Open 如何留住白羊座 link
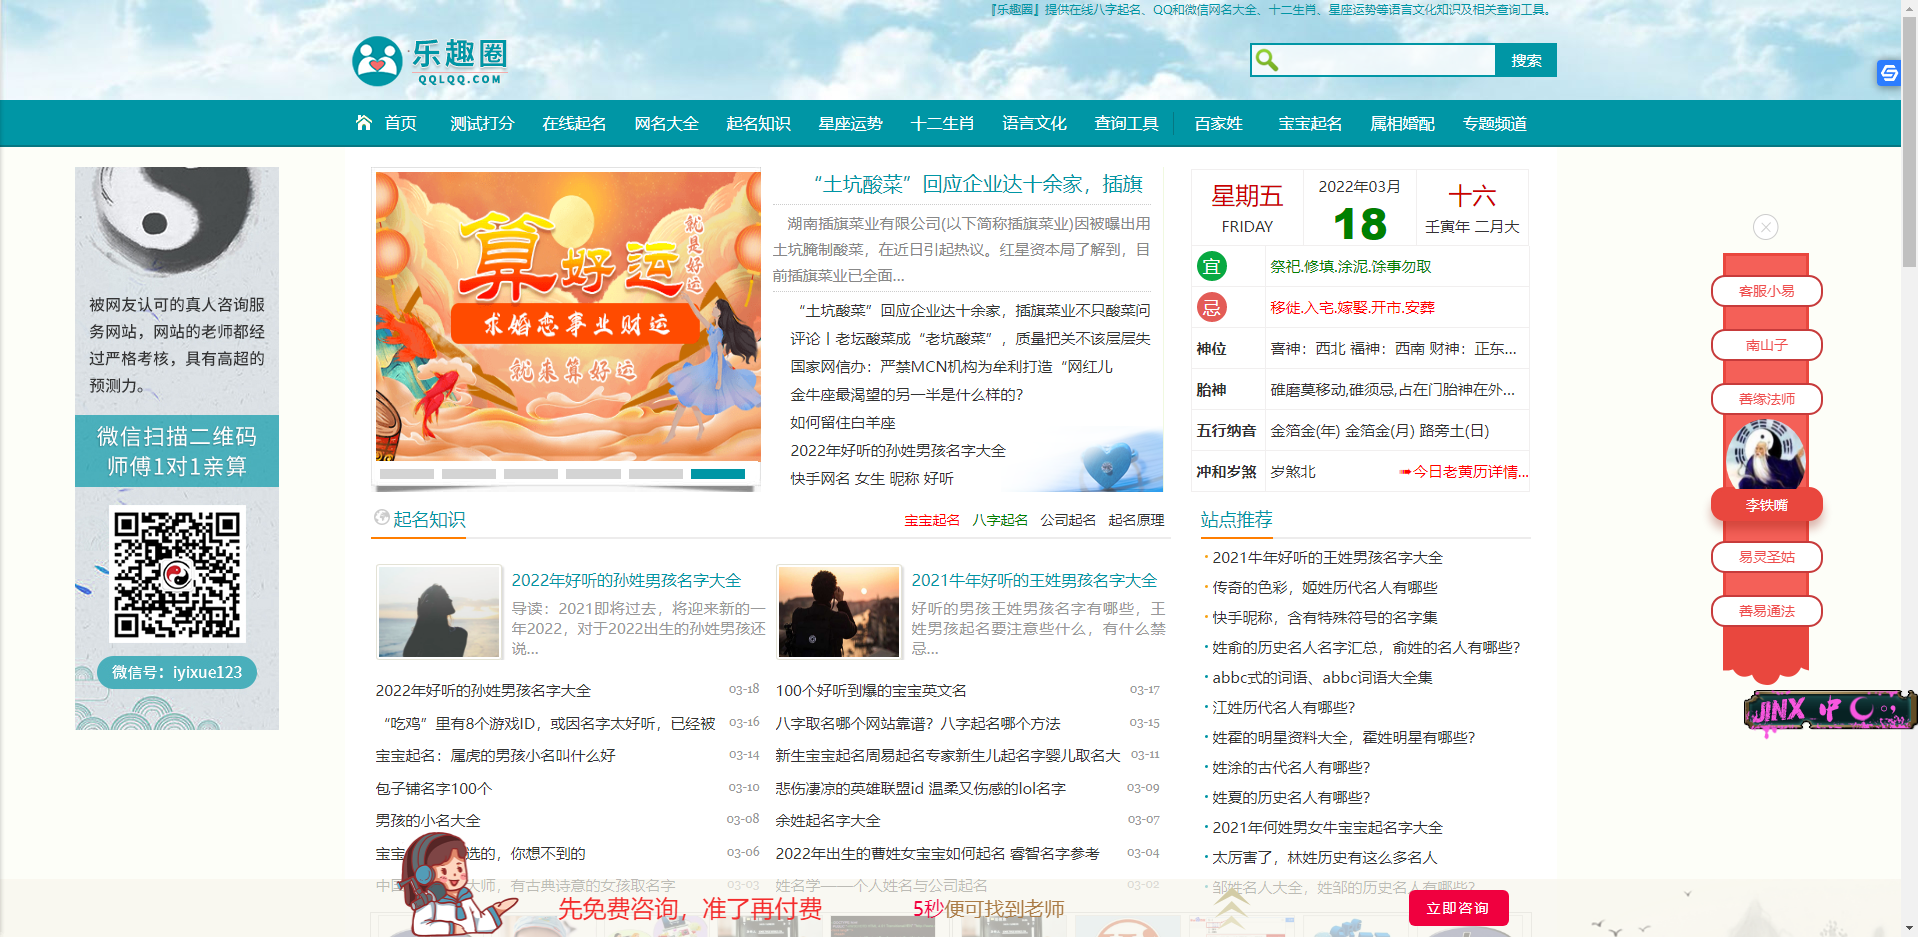This screenshot has width=1918, height=937. pos(843,422)
